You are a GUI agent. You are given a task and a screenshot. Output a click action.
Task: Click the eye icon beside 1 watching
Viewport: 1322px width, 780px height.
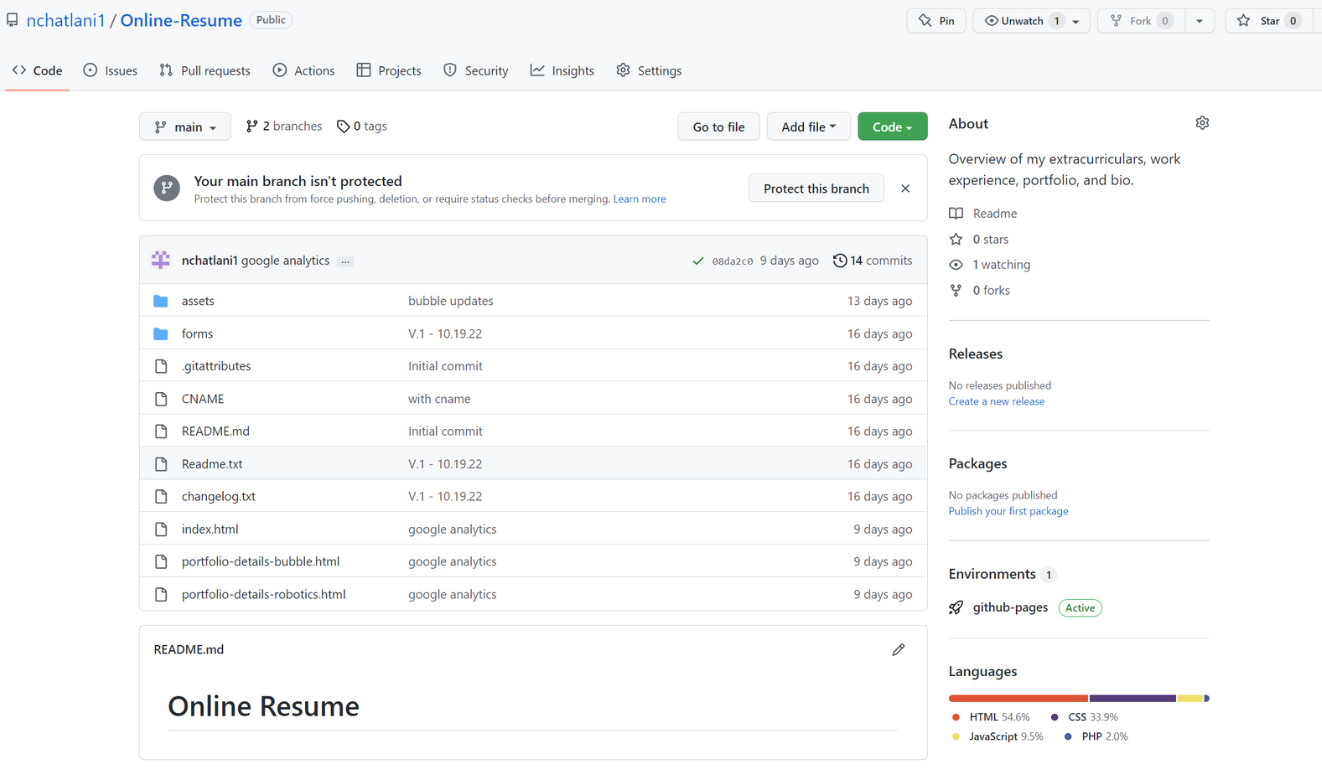pyautogui.click(x=956, y=265)
